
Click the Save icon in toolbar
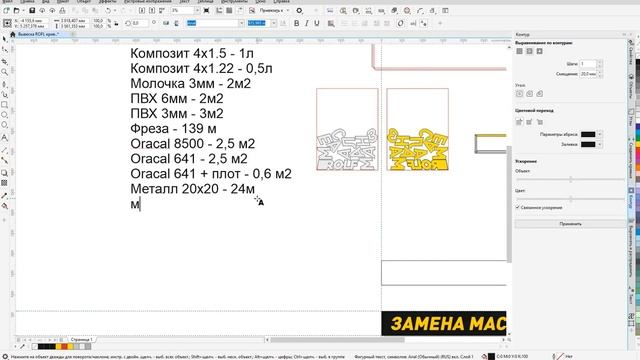coord(32,10)
